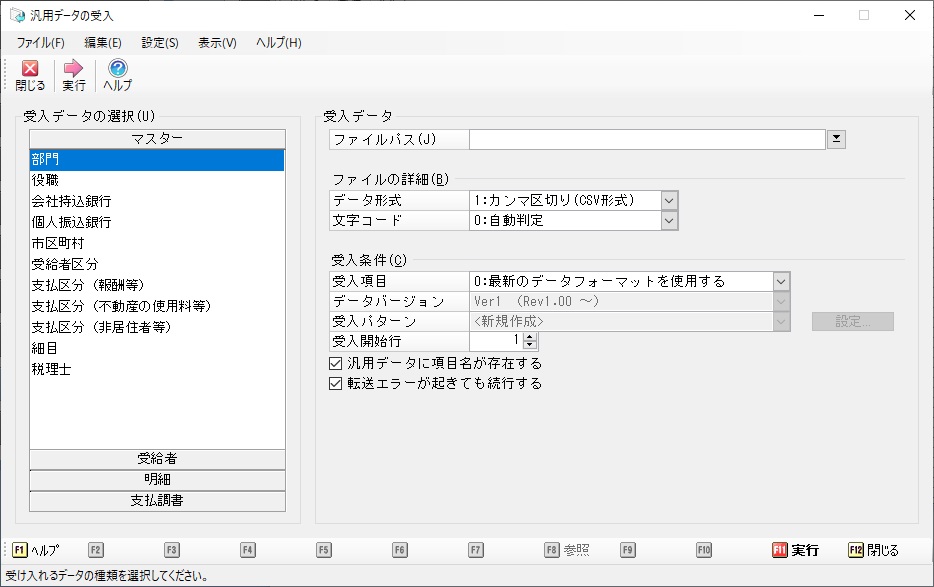Select 税理士 in the master list

[51, 369]
